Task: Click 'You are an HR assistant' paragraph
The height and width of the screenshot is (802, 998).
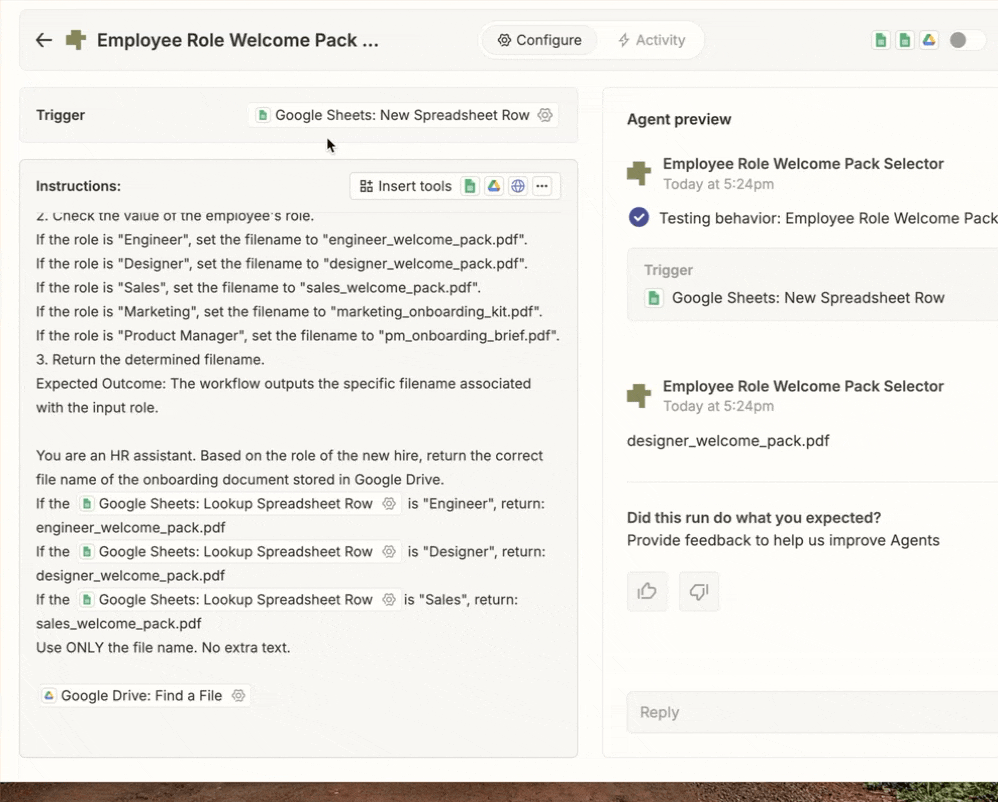Action: tap(290, 467)
